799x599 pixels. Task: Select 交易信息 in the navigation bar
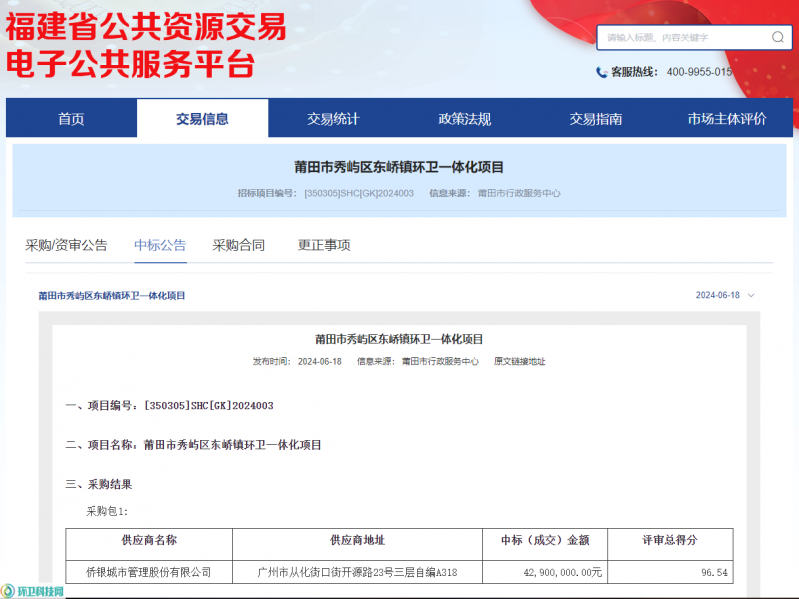click(x=202, y=119)
